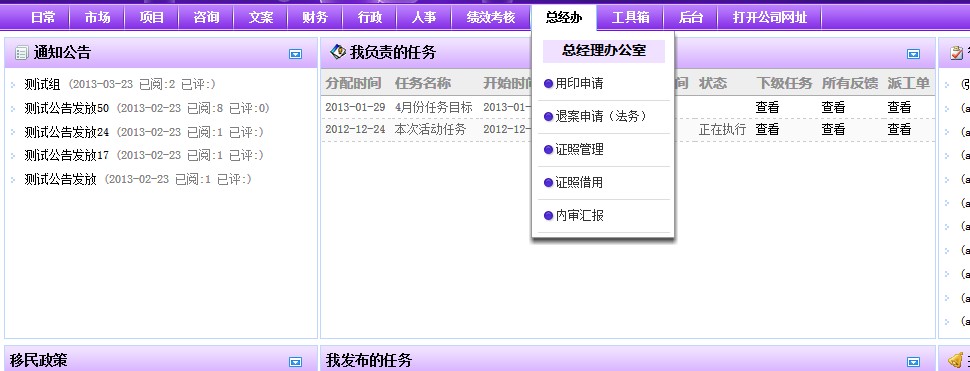Screen dimensions: 970x371
Task: Collapse the 移民政策 panel
Action: pyautogui.click(x=296, y=362)
